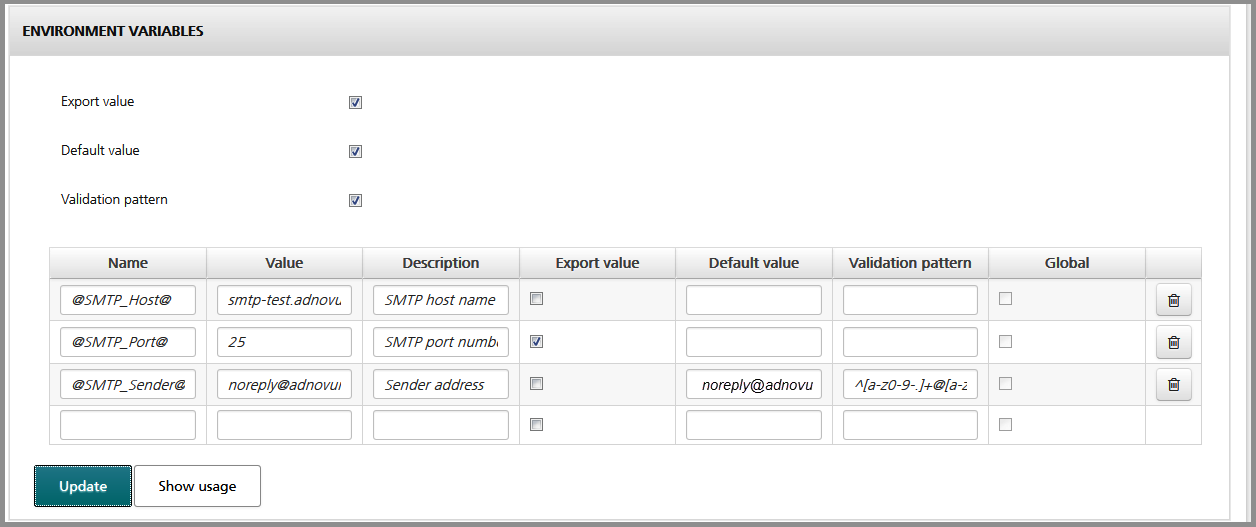Screen dimensions: 1256x527
Task: Edit the Sender address description field
Action: point(441,384)
